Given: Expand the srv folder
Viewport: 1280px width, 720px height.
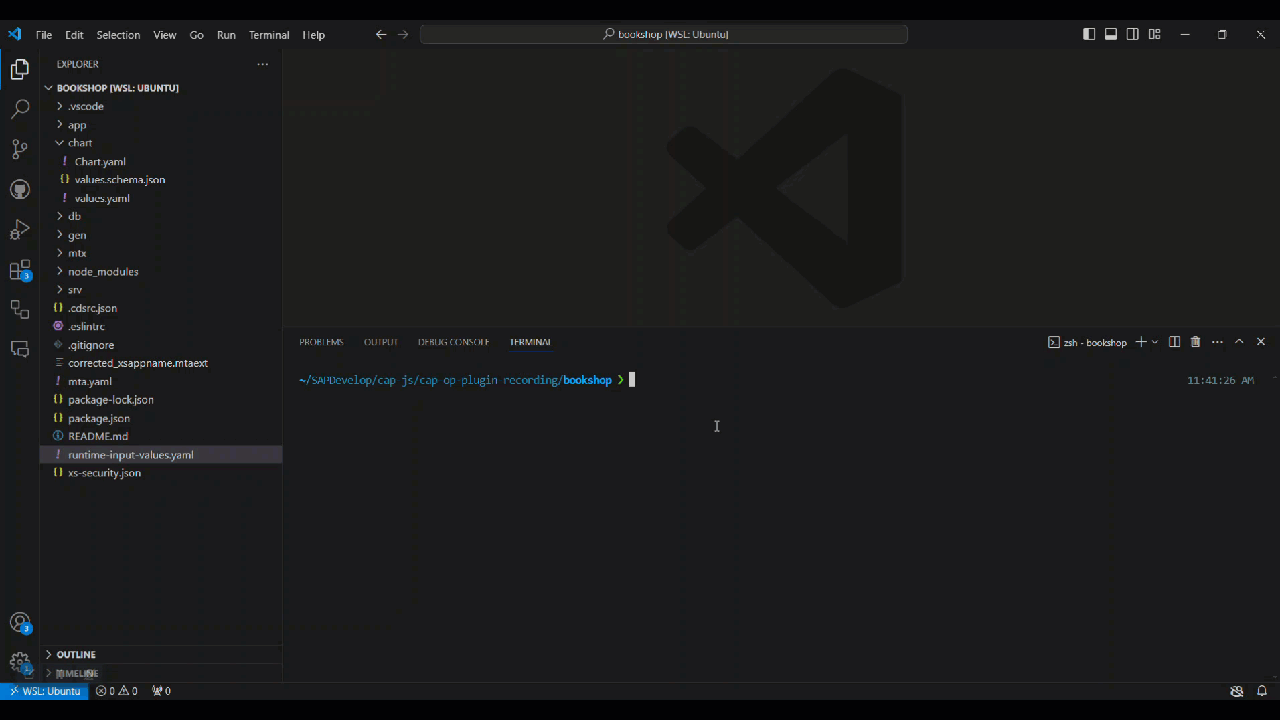Looking at the screenshot, I should tap(60, 290).
